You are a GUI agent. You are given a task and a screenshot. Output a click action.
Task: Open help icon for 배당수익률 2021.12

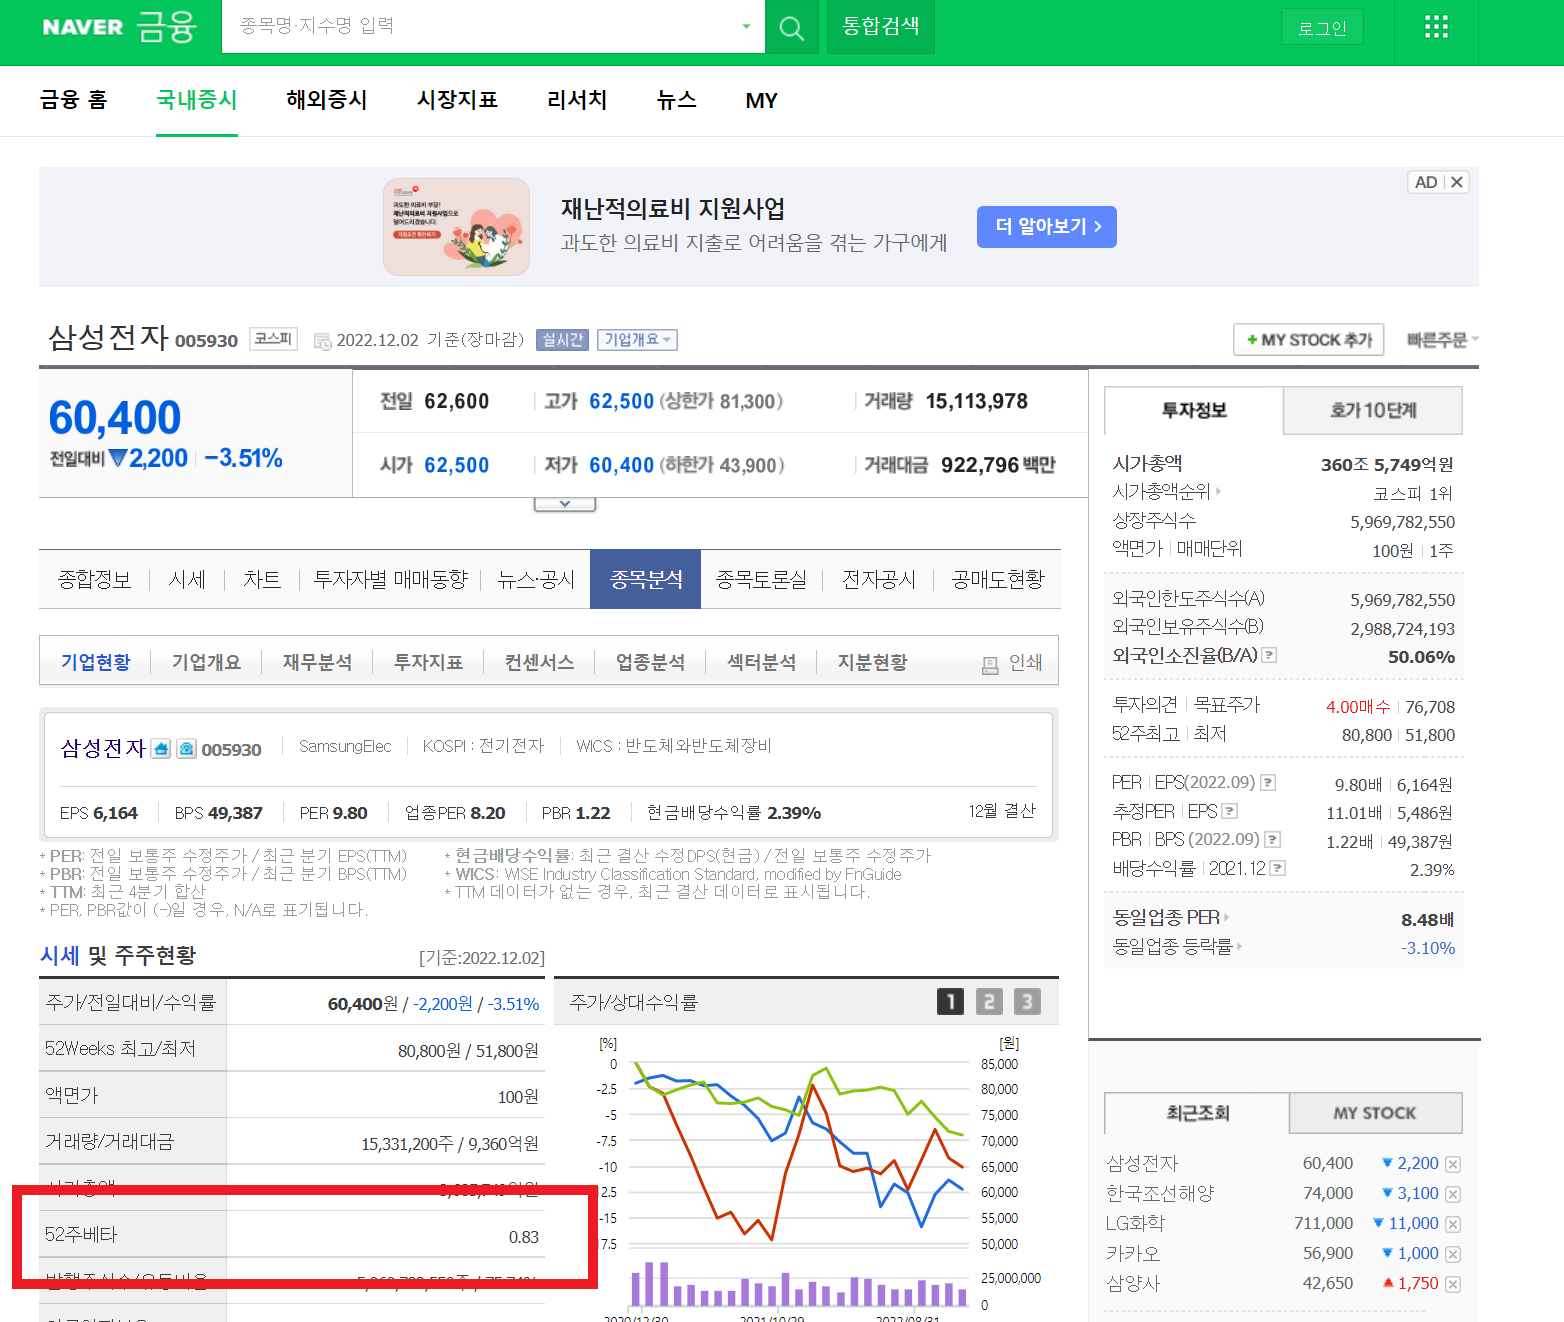point(1278,868)
